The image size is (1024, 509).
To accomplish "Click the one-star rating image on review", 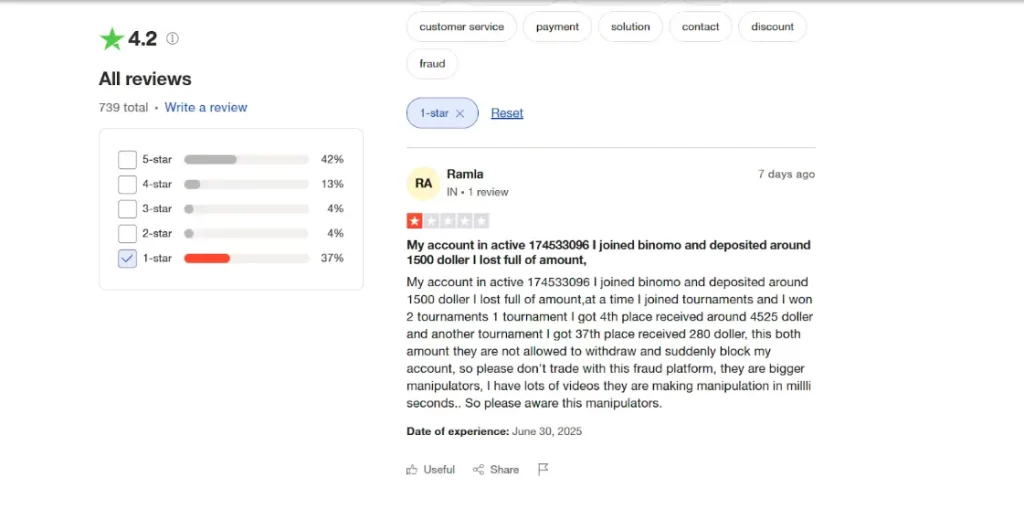I will coord(447,221).
